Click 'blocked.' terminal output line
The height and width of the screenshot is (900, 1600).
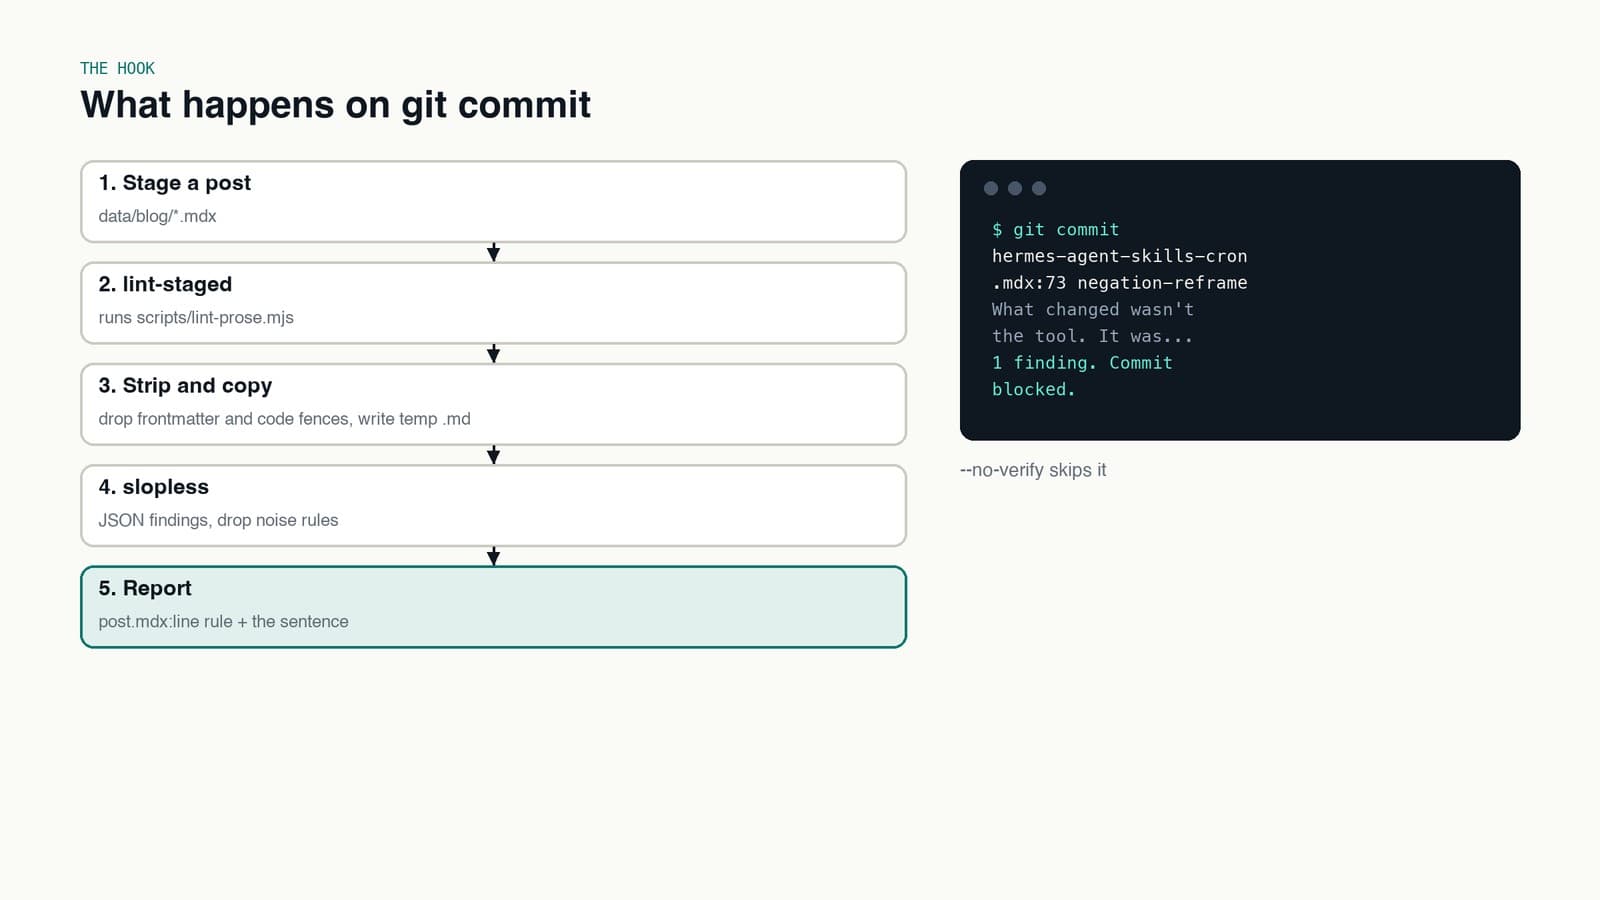pos(1033,389)
